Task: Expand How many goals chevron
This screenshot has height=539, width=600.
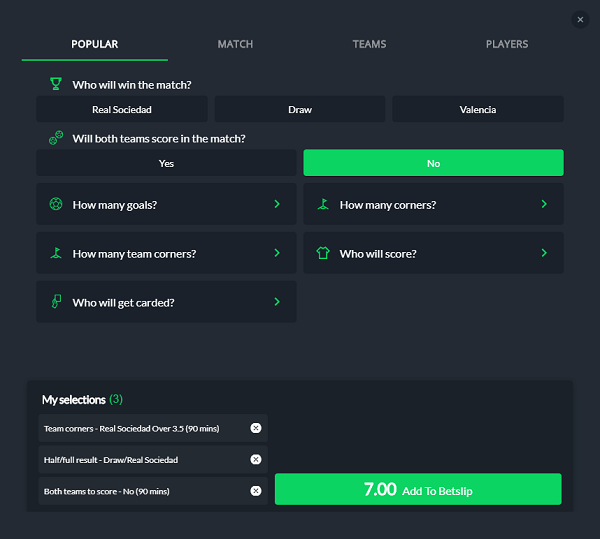Action: tap(277, 204)
